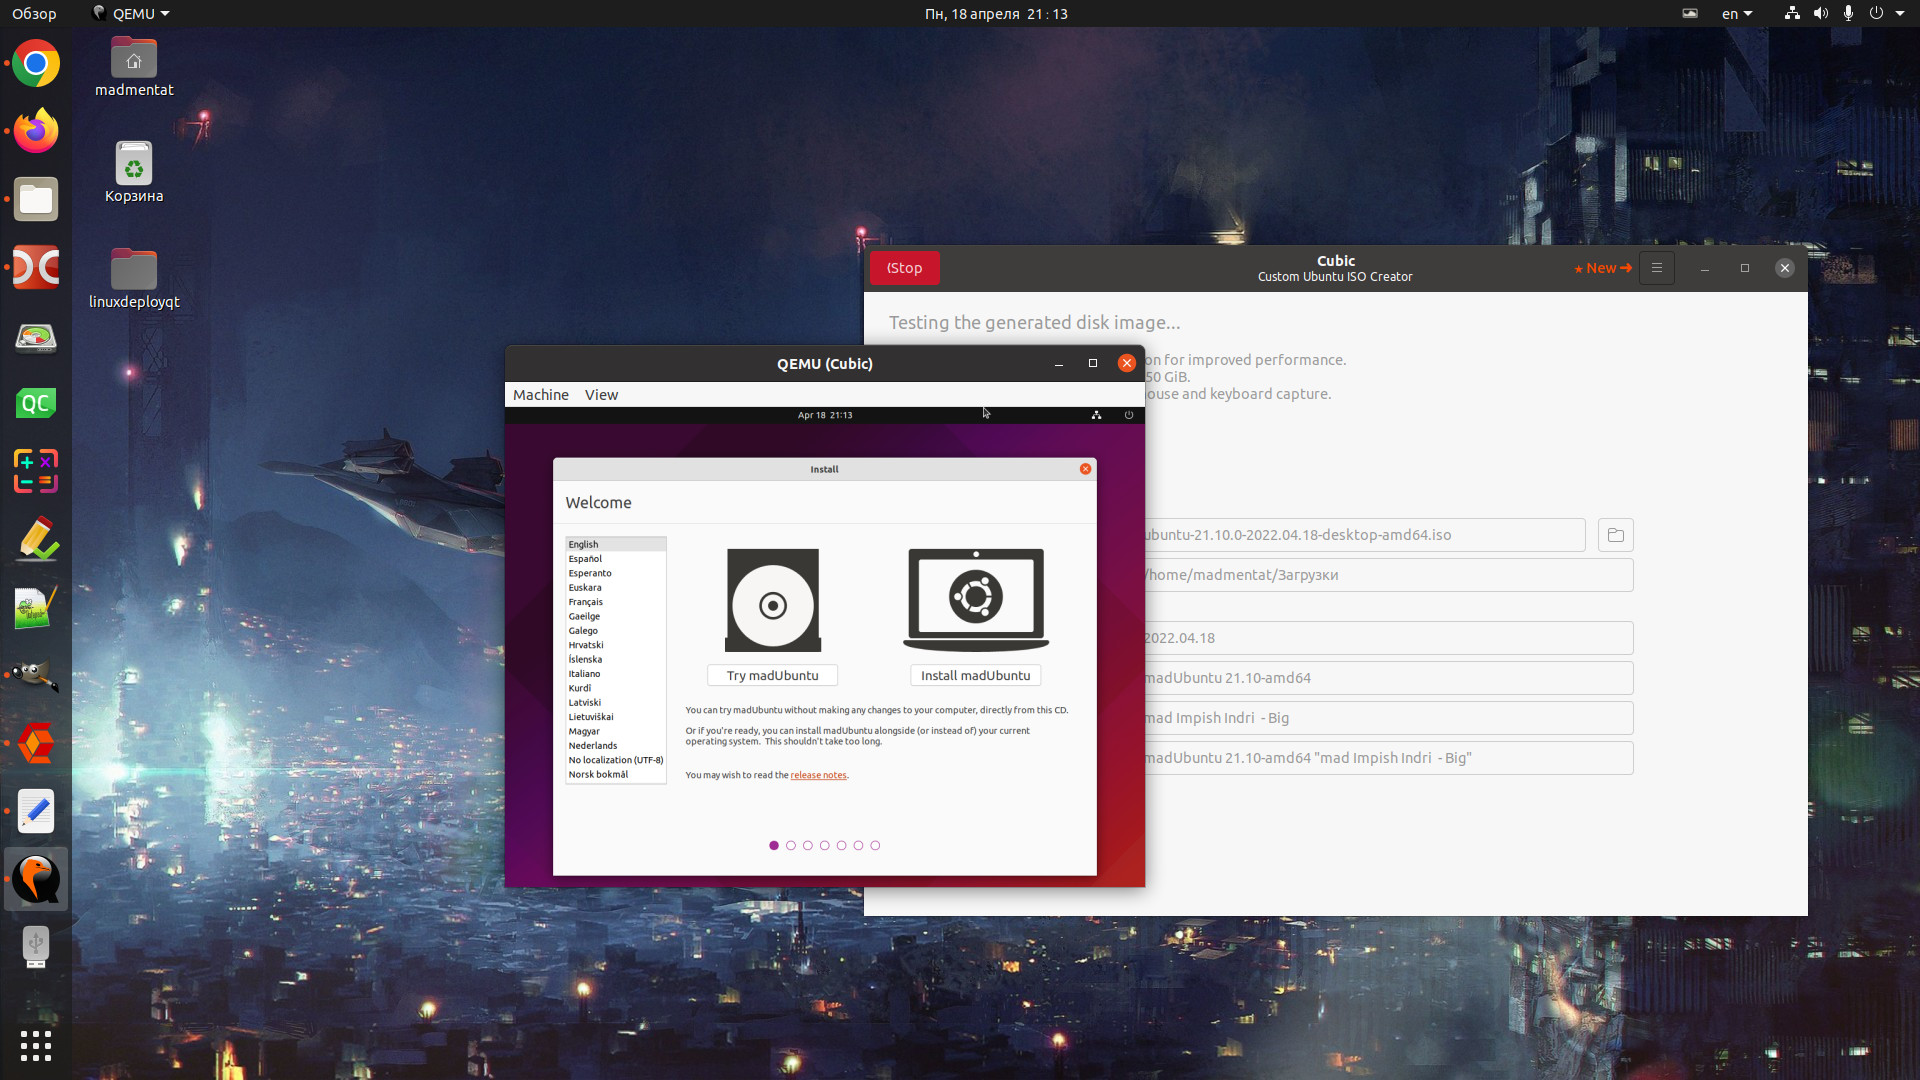Click the Try madUbuntu button
Screen dimensions: 1920x1080
[x=772, y=676]
